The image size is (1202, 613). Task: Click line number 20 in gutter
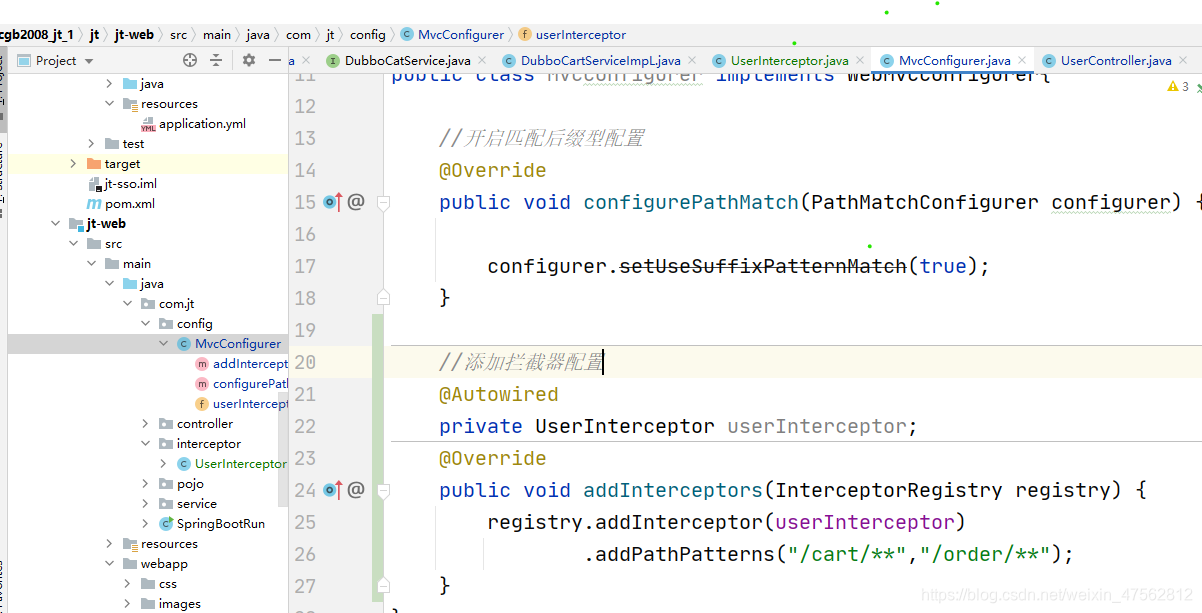pos(304,362)
